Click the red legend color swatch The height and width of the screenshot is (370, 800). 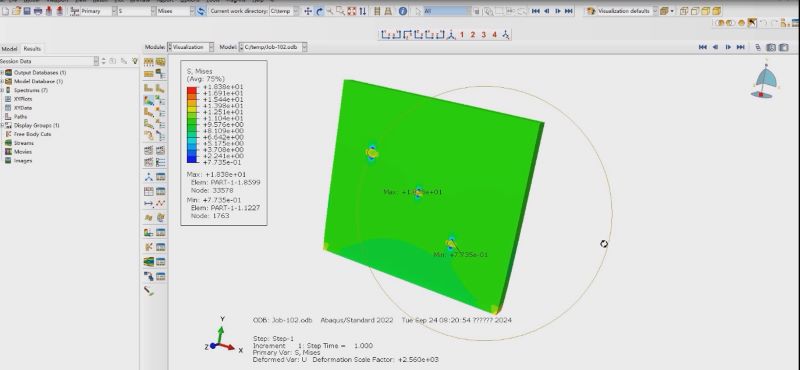click(192, 90)
